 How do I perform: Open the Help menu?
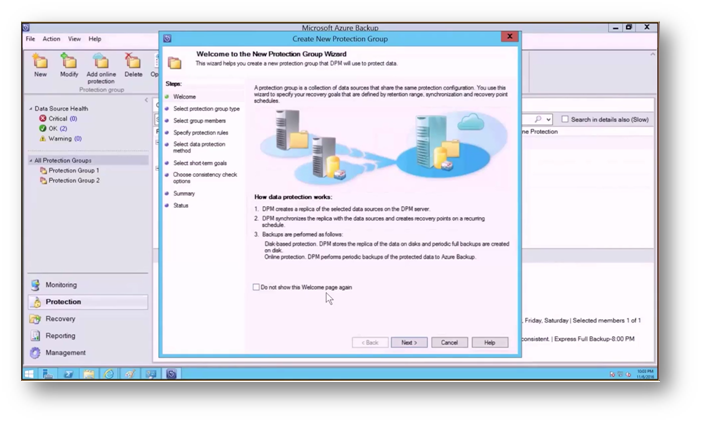(x=94, y=39)
